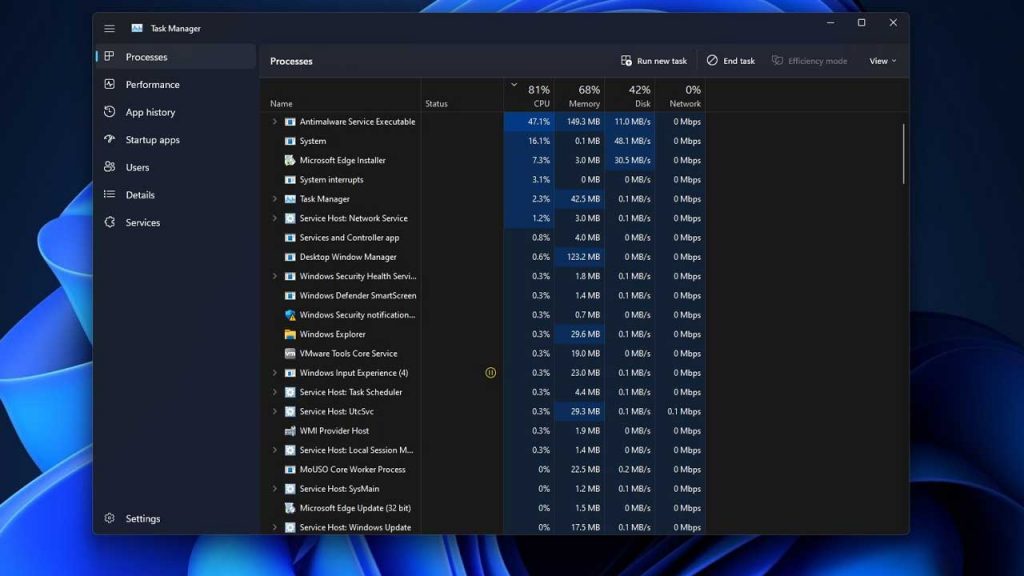
Task: Open Settings in the sidebar
Action: (x=176, y=518)
